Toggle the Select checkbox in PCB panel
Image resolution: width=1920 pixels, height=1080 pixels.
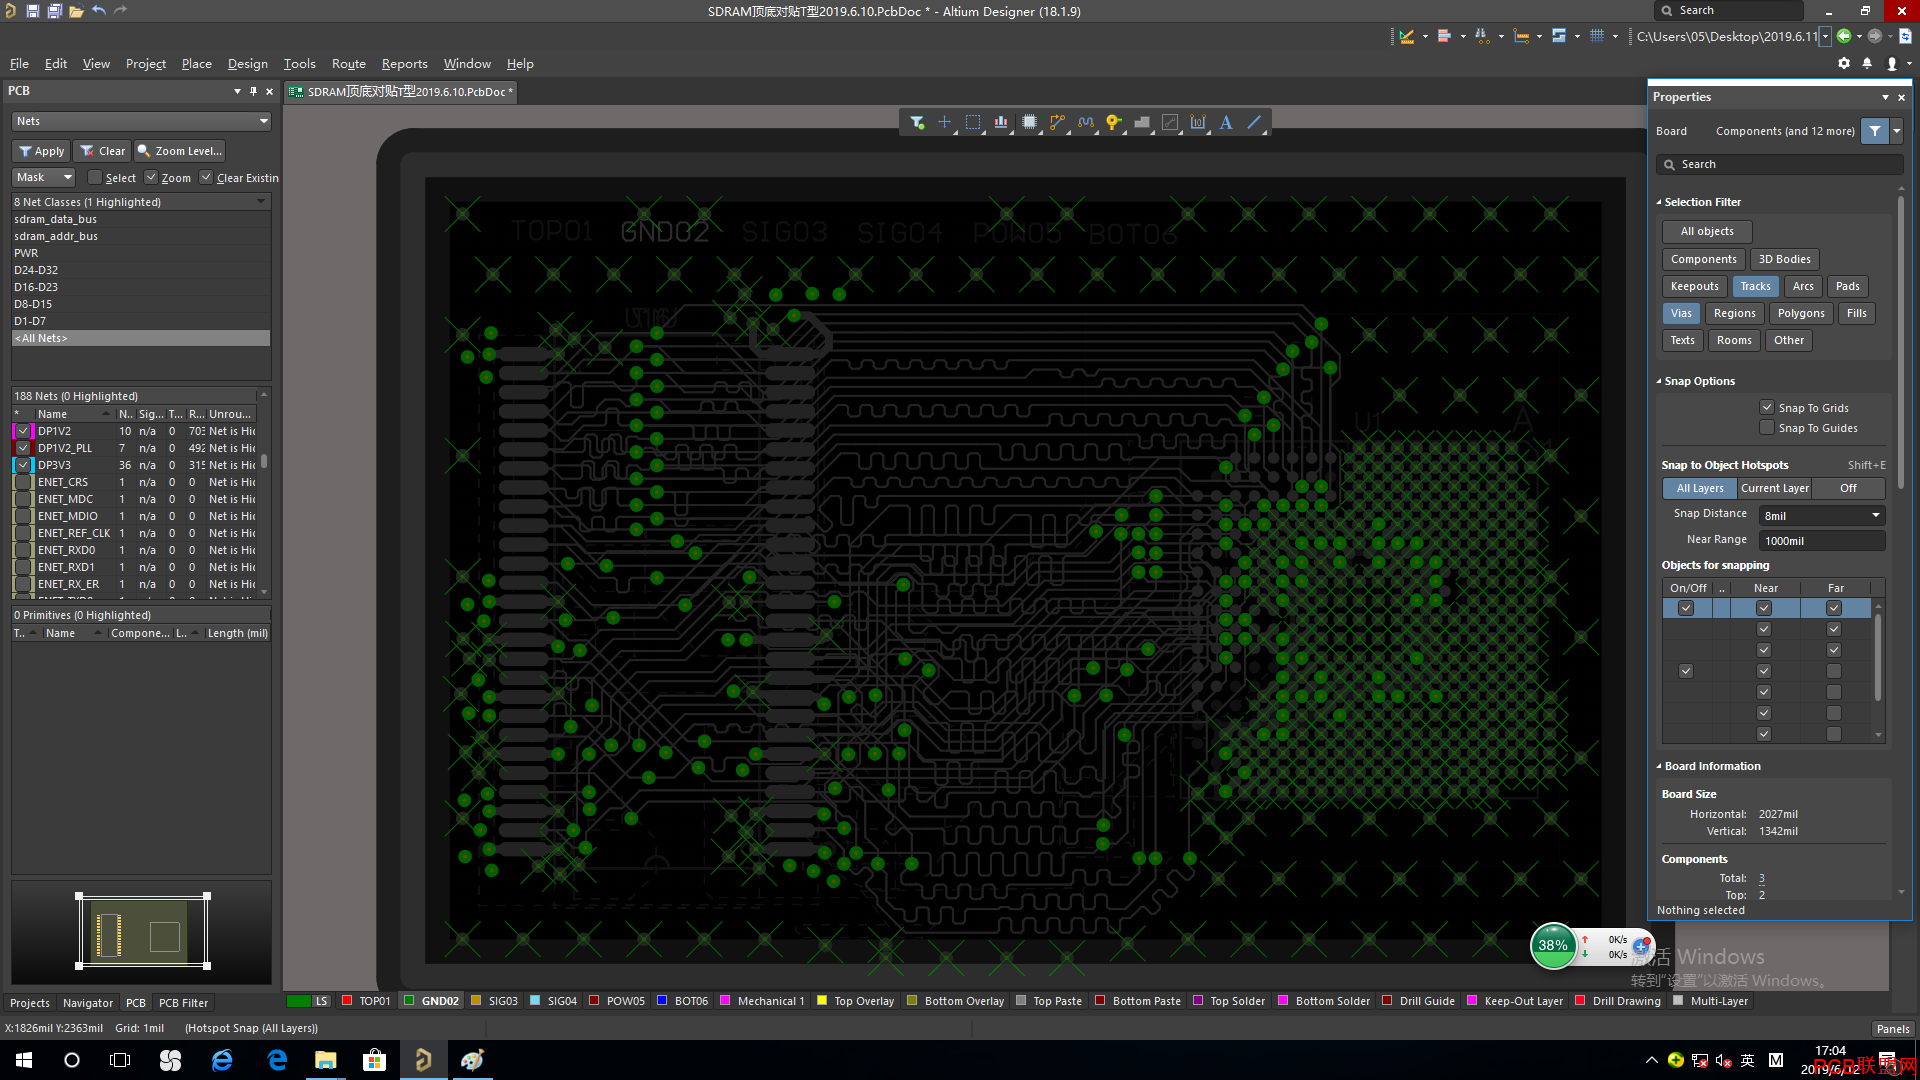(95, 178)
